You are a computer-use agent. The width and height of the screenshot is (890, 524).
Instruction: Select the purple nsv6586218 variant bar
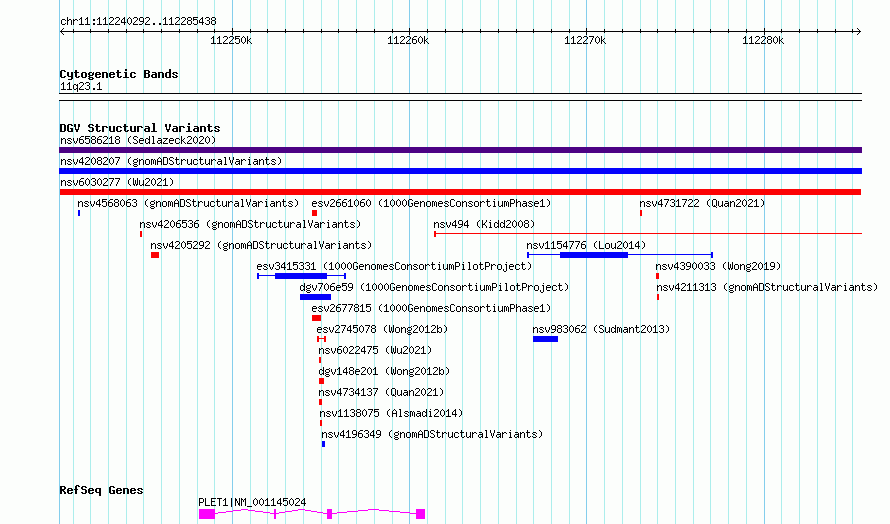(x=460, y=150)
